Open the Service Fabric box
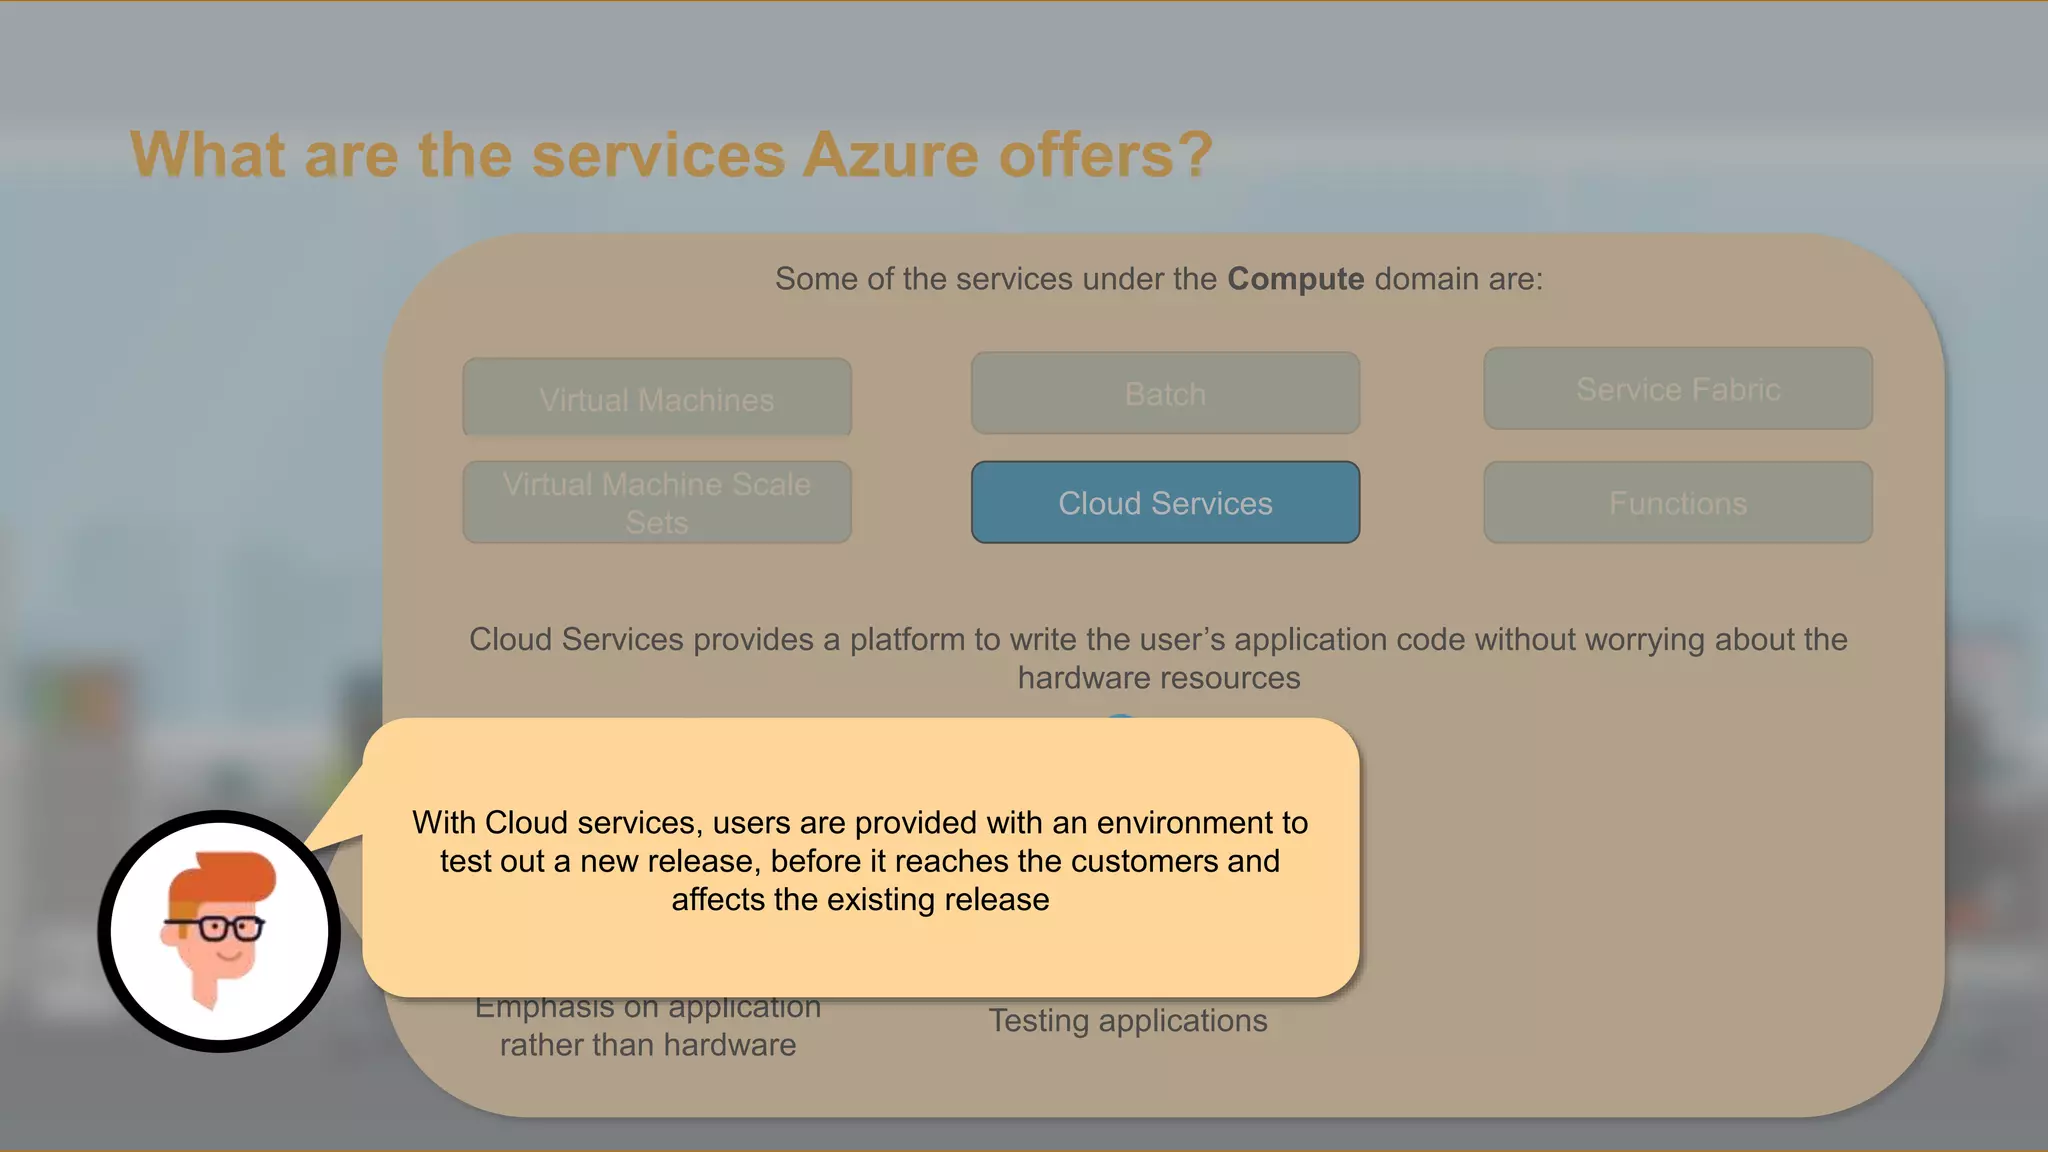Viewport: 2048px width, 1152px height. [x=1678, y=388]
